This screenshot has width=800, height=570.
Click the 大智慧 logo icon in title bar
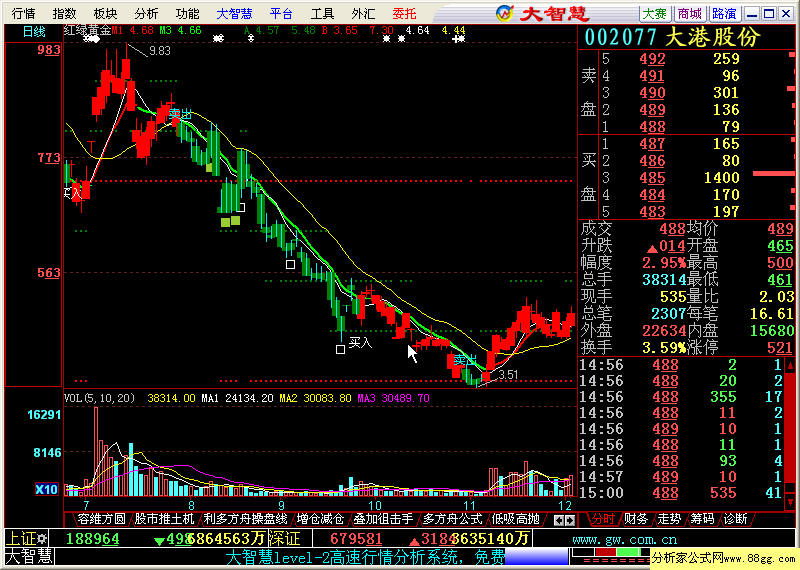(x=505, y=13)
